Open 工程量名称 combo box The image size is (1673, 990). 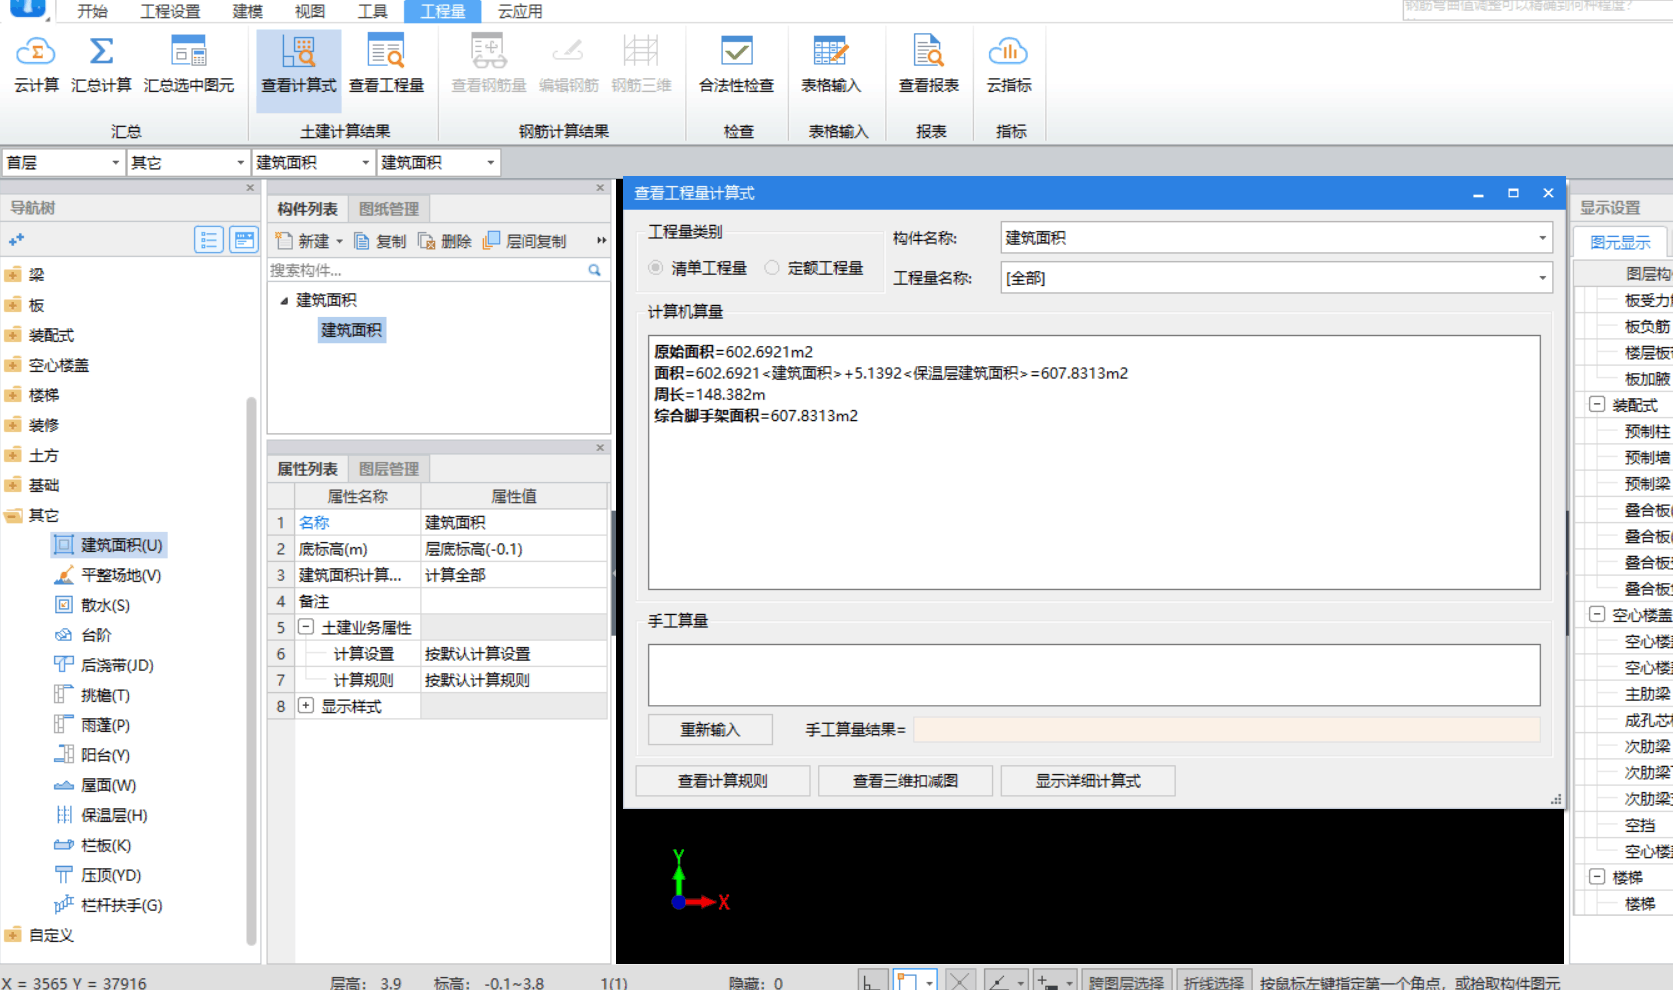coord(1276,278)
